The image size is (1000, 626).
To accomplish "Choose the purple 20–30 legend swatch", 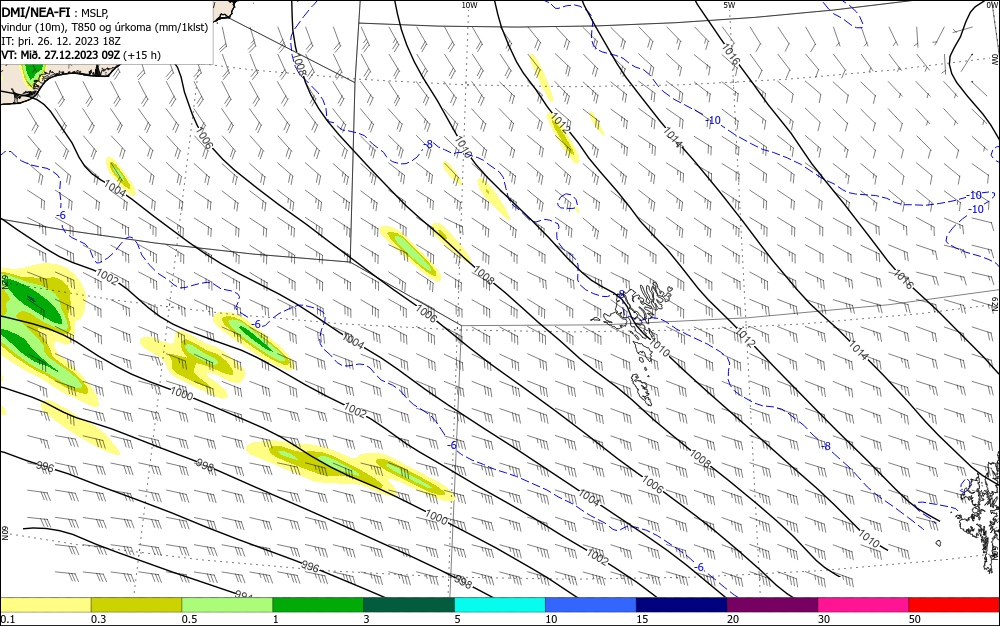I will point(772,605).
